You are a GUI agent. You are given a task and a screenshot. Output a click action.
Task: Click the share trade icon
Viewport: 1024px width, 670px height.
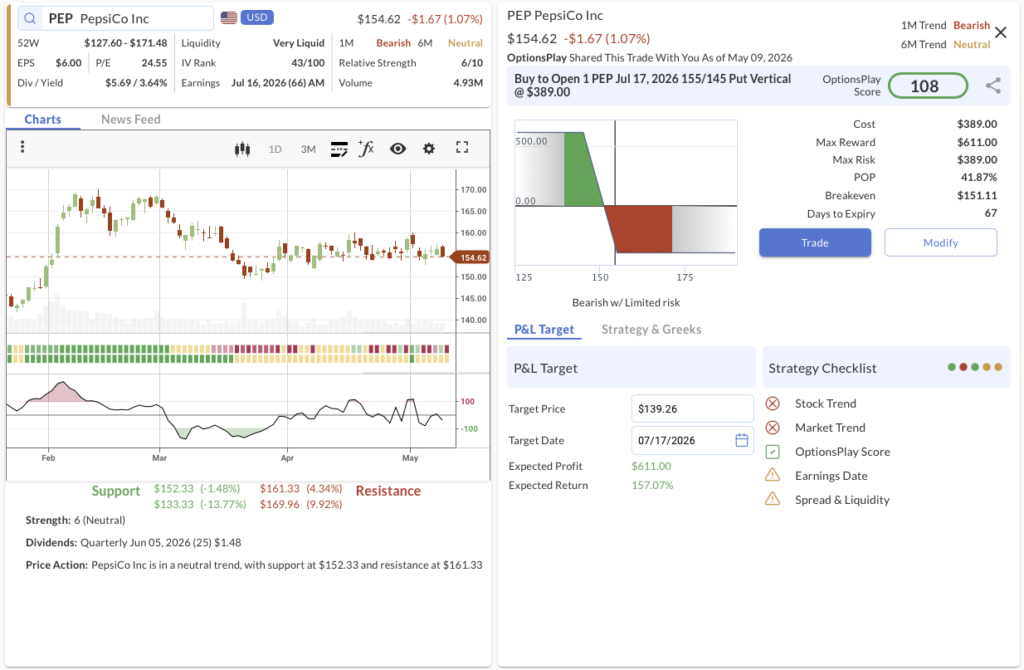993,86
